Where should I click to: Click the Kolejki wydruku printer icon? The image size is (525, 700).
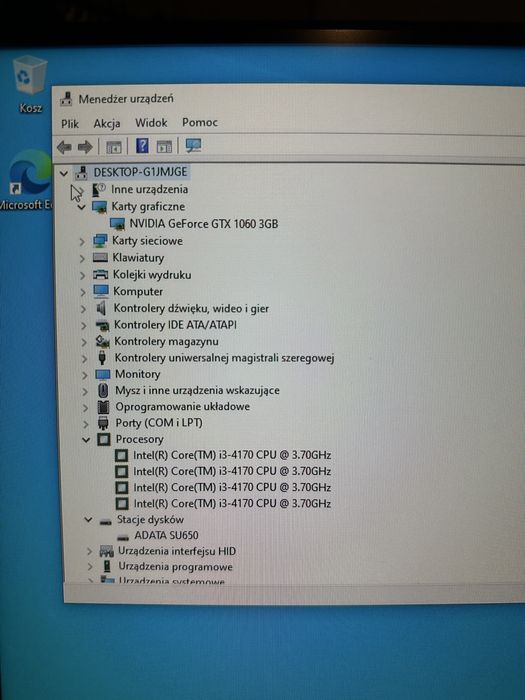[100, 275]
